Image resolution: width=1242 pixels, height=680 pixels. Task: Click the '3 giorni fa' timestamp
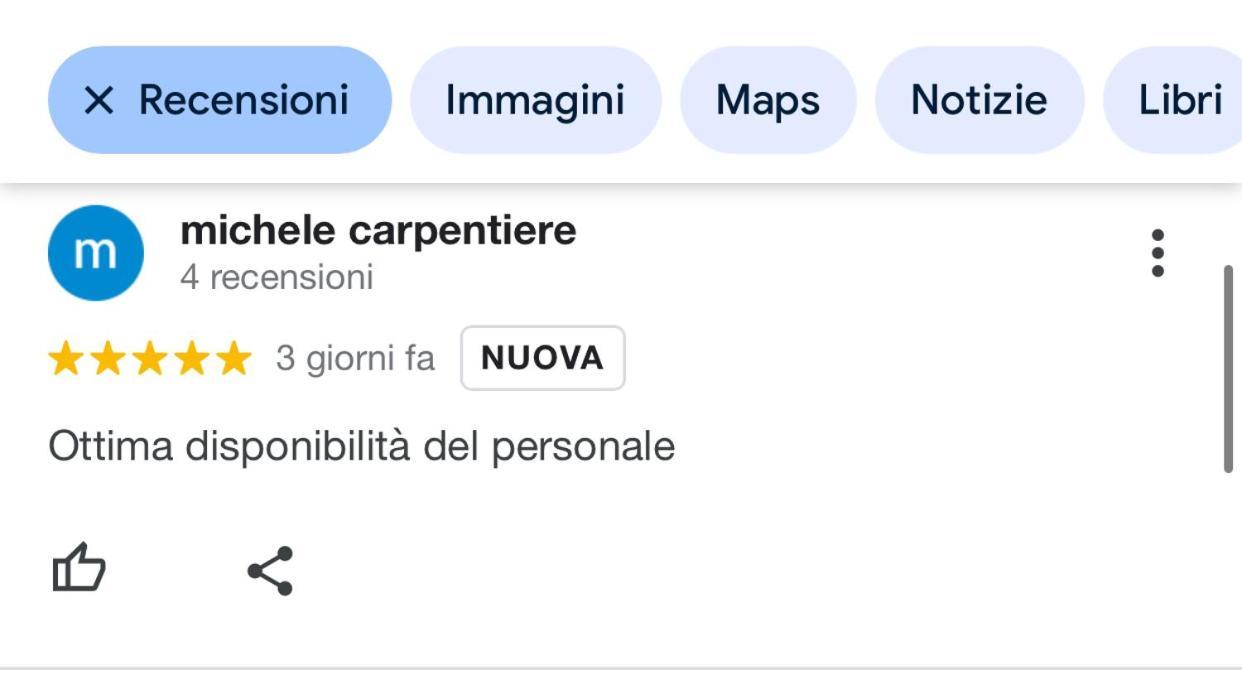point(355,358)
